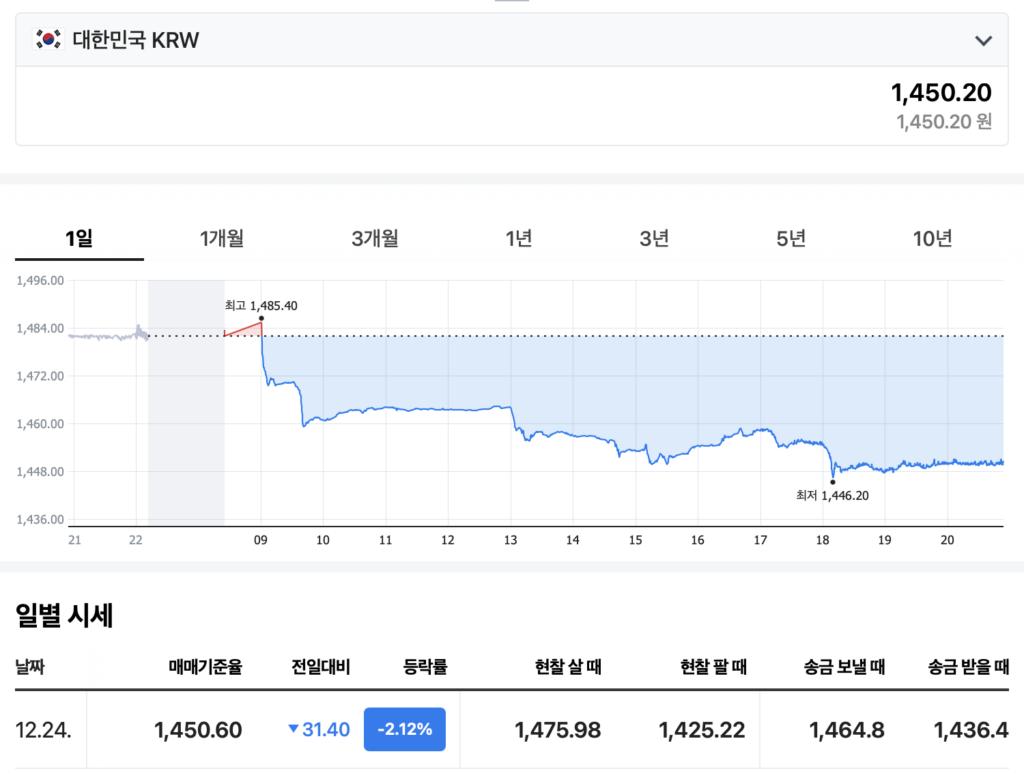Screen dimensions: 1024x769
Task: Switch to the 1년 chart tab
Action: 518,238
